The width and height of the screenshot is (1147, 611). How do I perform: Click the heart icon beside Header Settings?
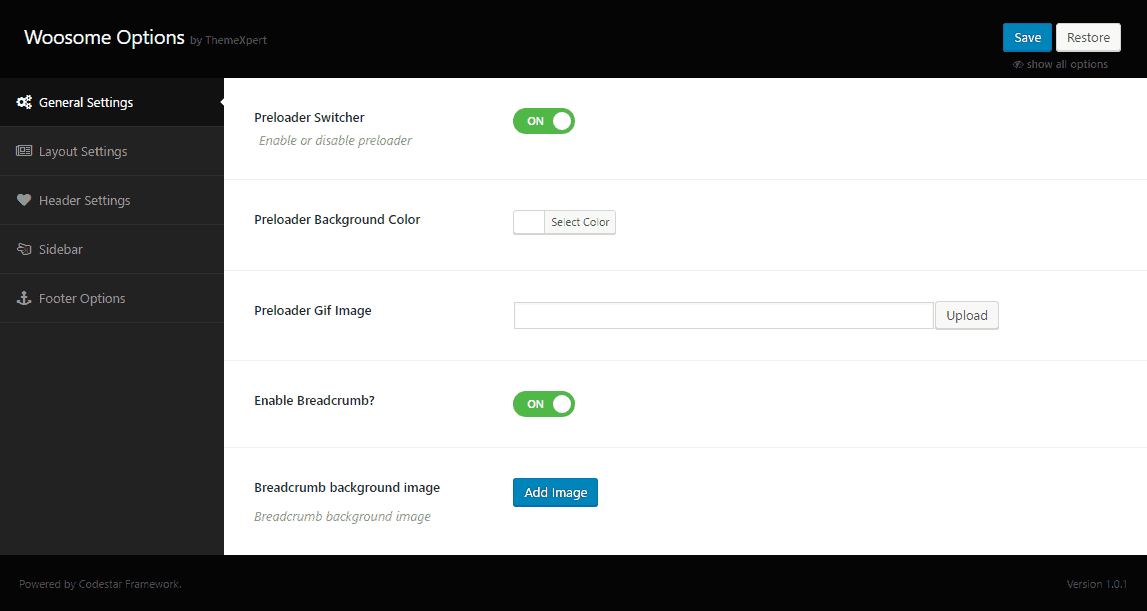(23, 200)
